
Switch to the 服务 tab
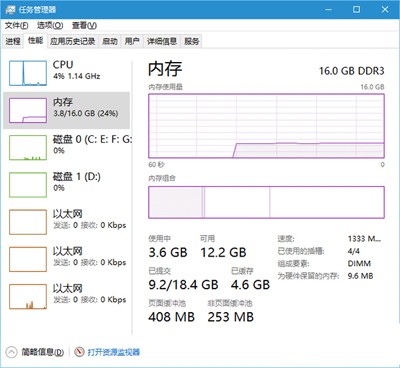click(x=192, y=41)
